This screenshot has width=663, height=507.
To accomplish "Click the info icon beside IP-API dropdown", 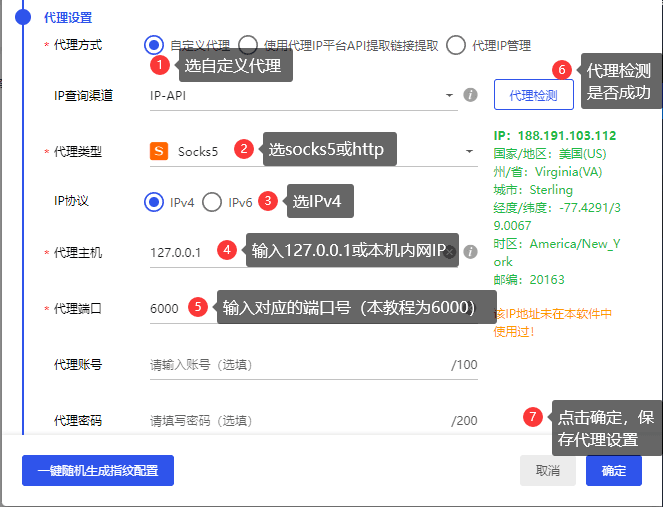I will 469,96.
